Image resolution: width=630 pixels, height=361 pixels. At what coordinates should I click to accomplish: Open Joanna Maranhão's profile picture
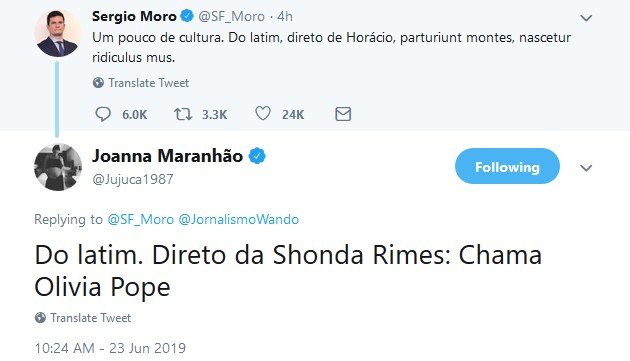tap(57, 167)
